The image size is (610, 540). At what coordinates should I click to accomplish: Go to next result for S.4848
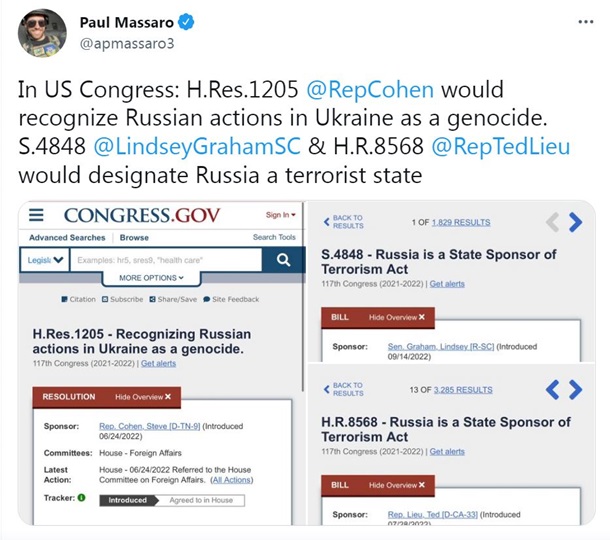(x=575, y=223)
